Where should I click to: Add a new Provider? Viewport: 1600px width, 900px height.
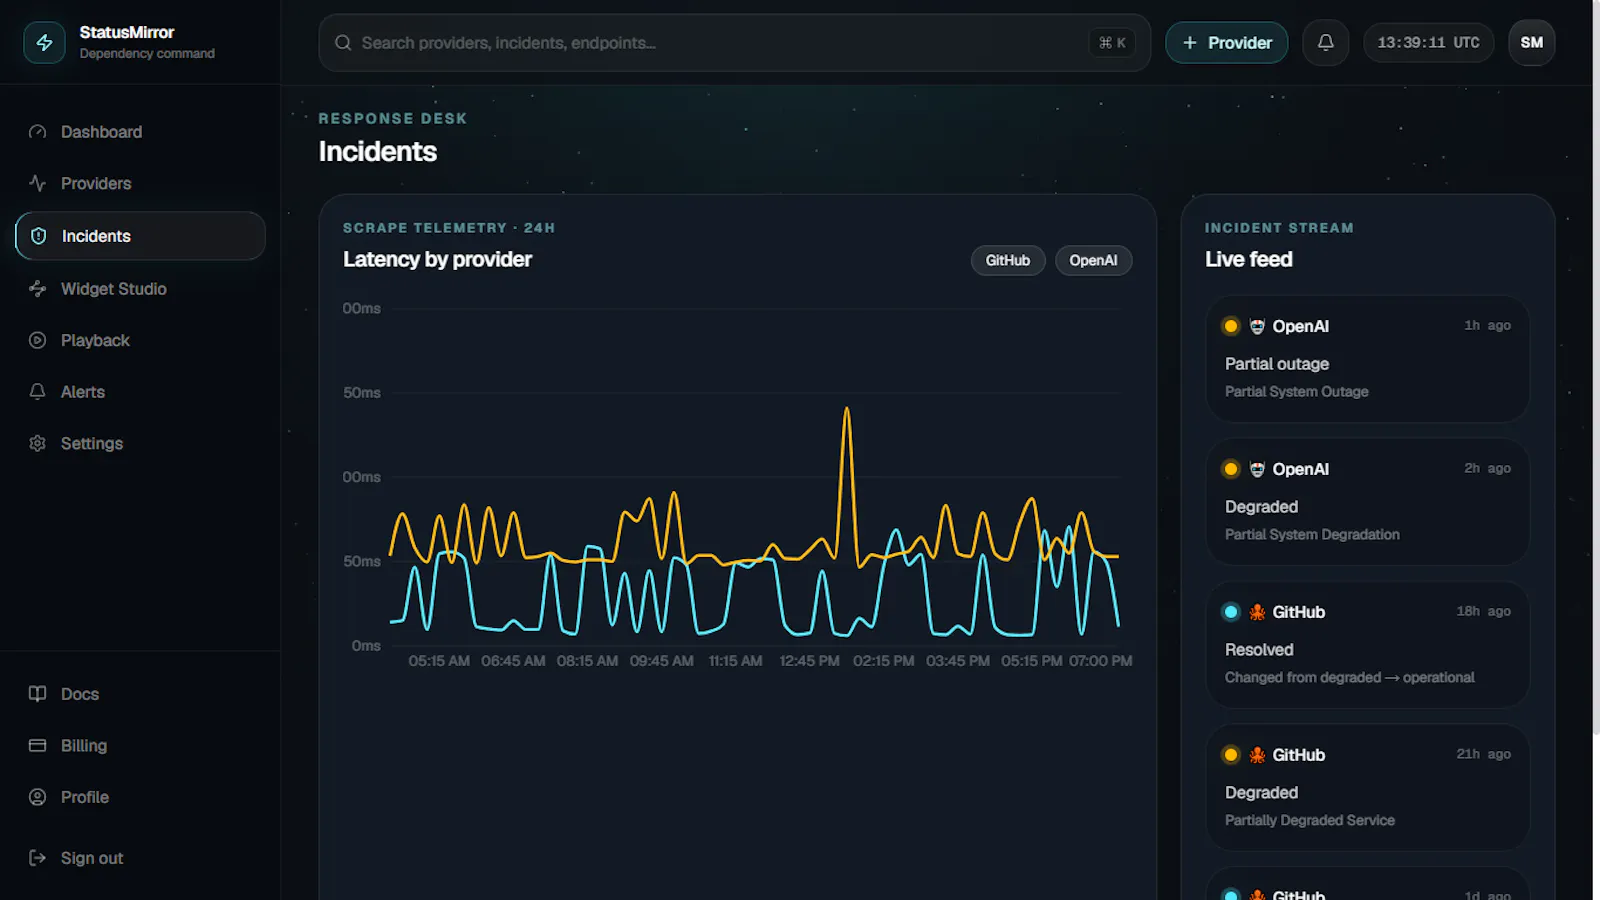pyautogui.click(x=1226, y=43)
